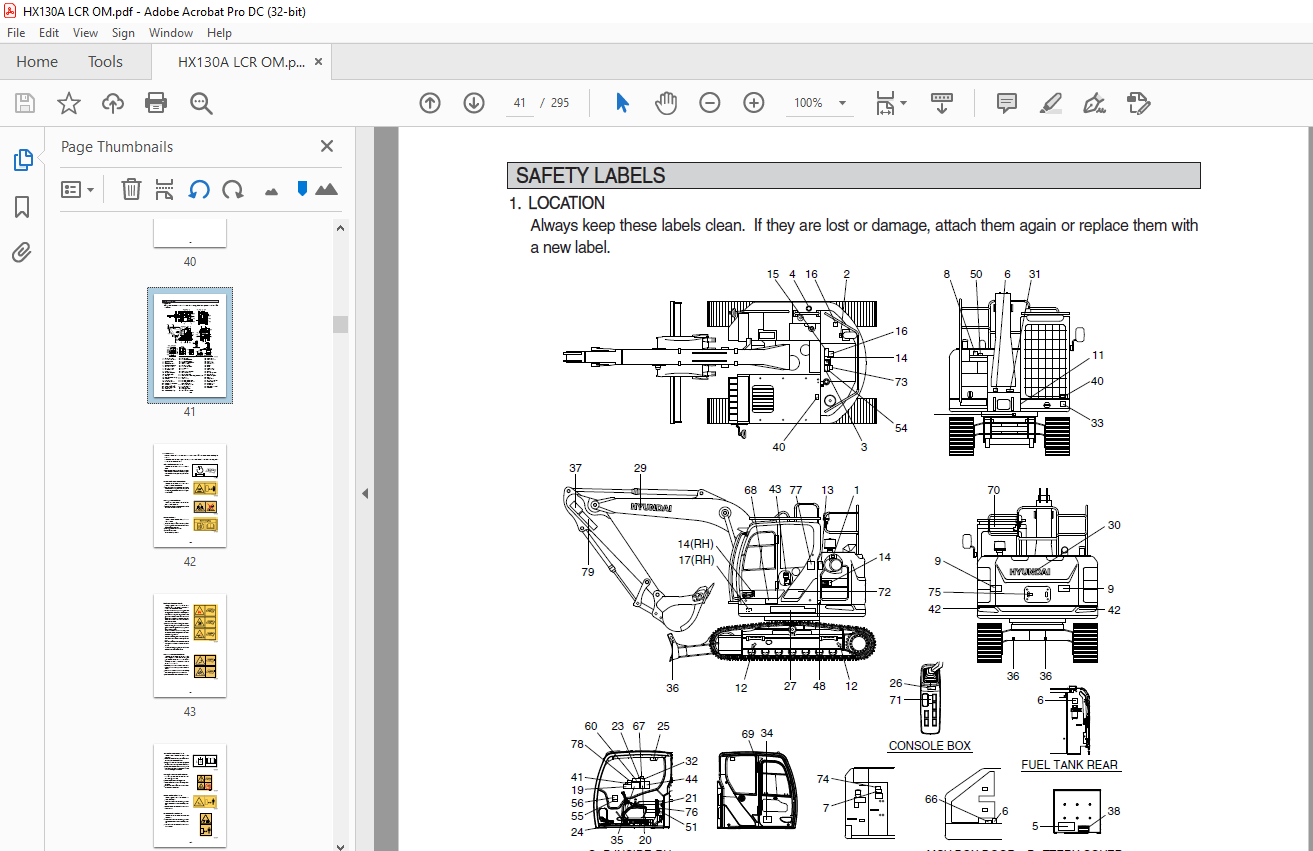Image resolution: width=1313 pixels, height=851 pixels.
Task: Show the Page Thumbnails sidebar icon
Action: [22, 160]
